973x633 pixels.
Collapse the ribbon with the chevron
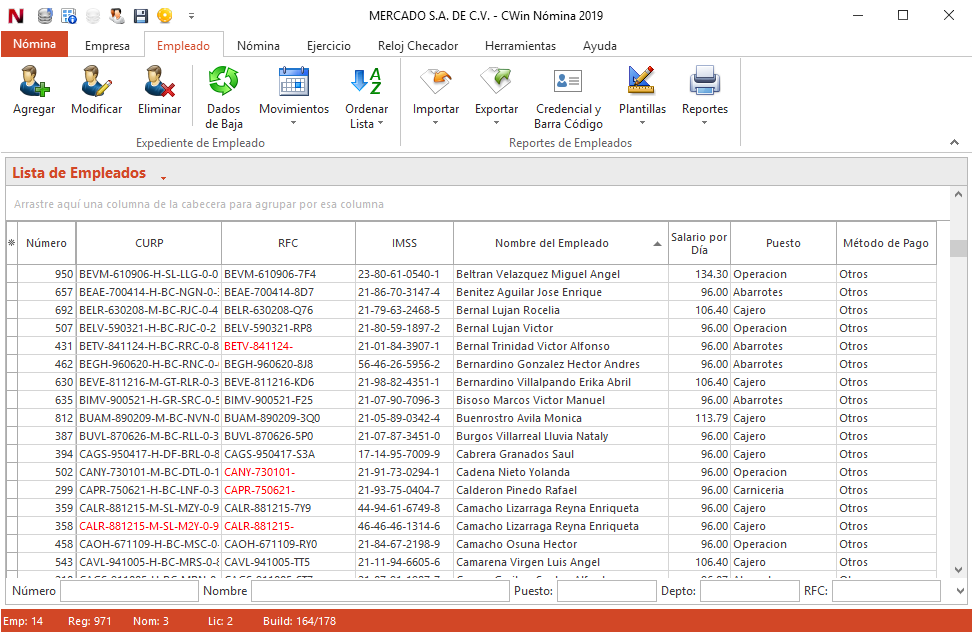click(x=954, y=143)
